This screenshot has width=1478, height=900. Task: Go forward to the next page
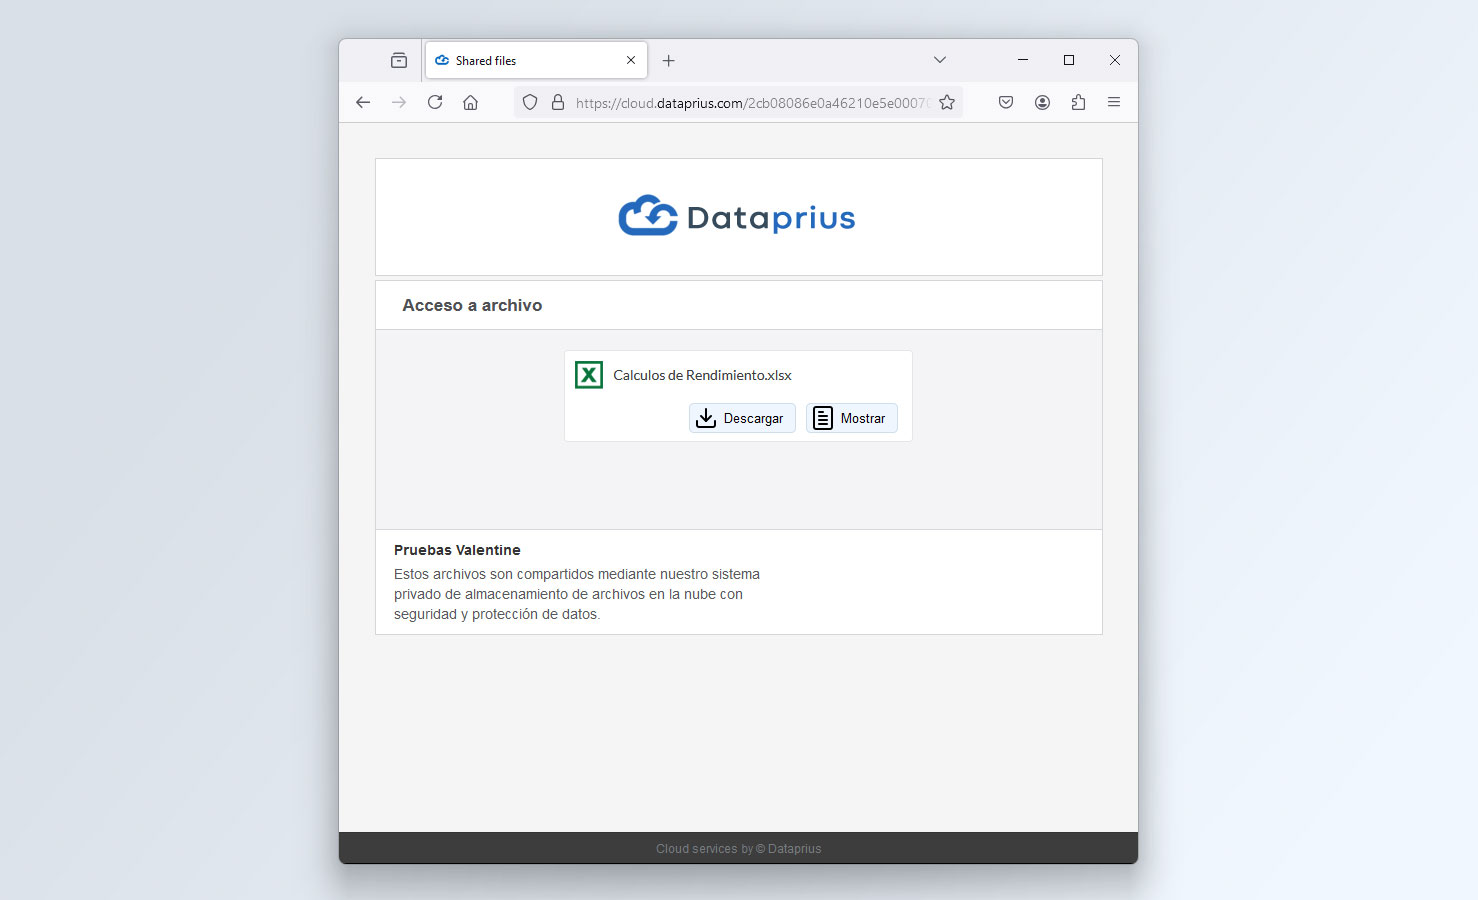click(399, 102)
